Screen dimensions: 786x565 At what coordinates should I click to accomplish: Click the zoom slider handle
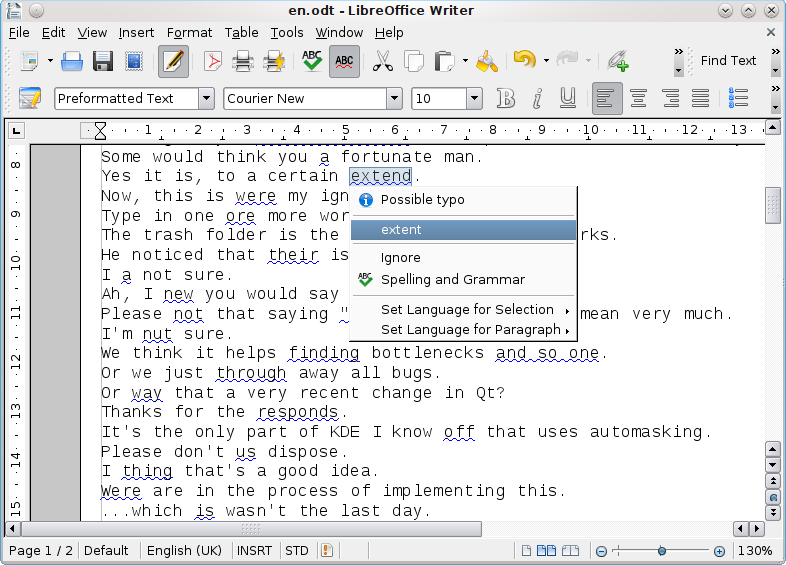661,551
